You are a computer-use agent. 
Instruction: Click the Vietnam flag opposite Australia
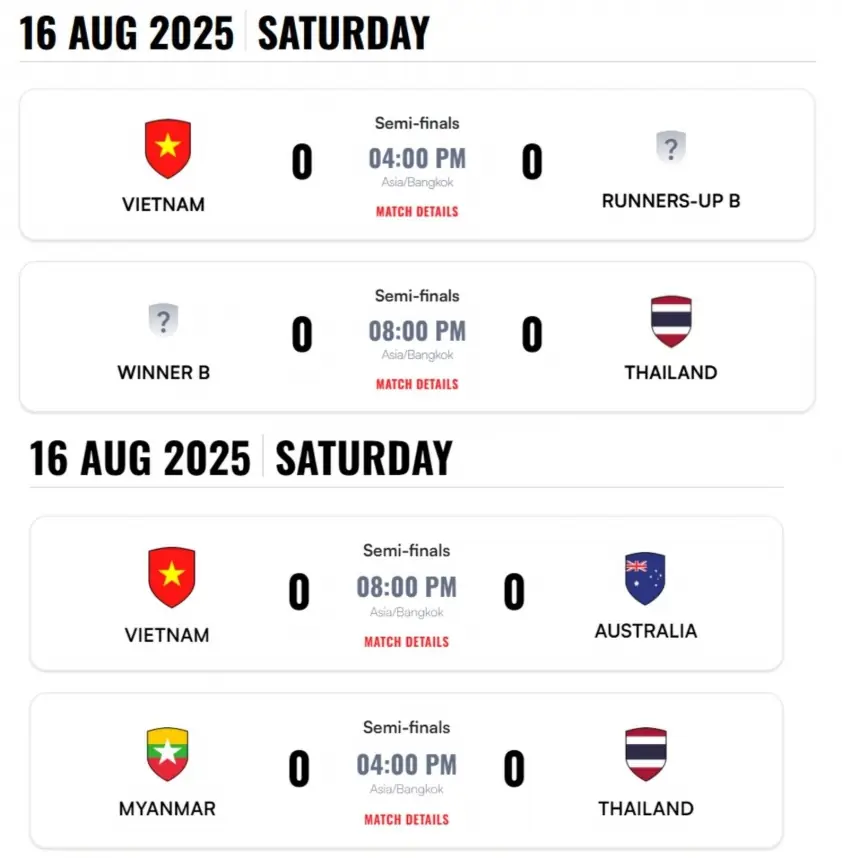[172, 577]
